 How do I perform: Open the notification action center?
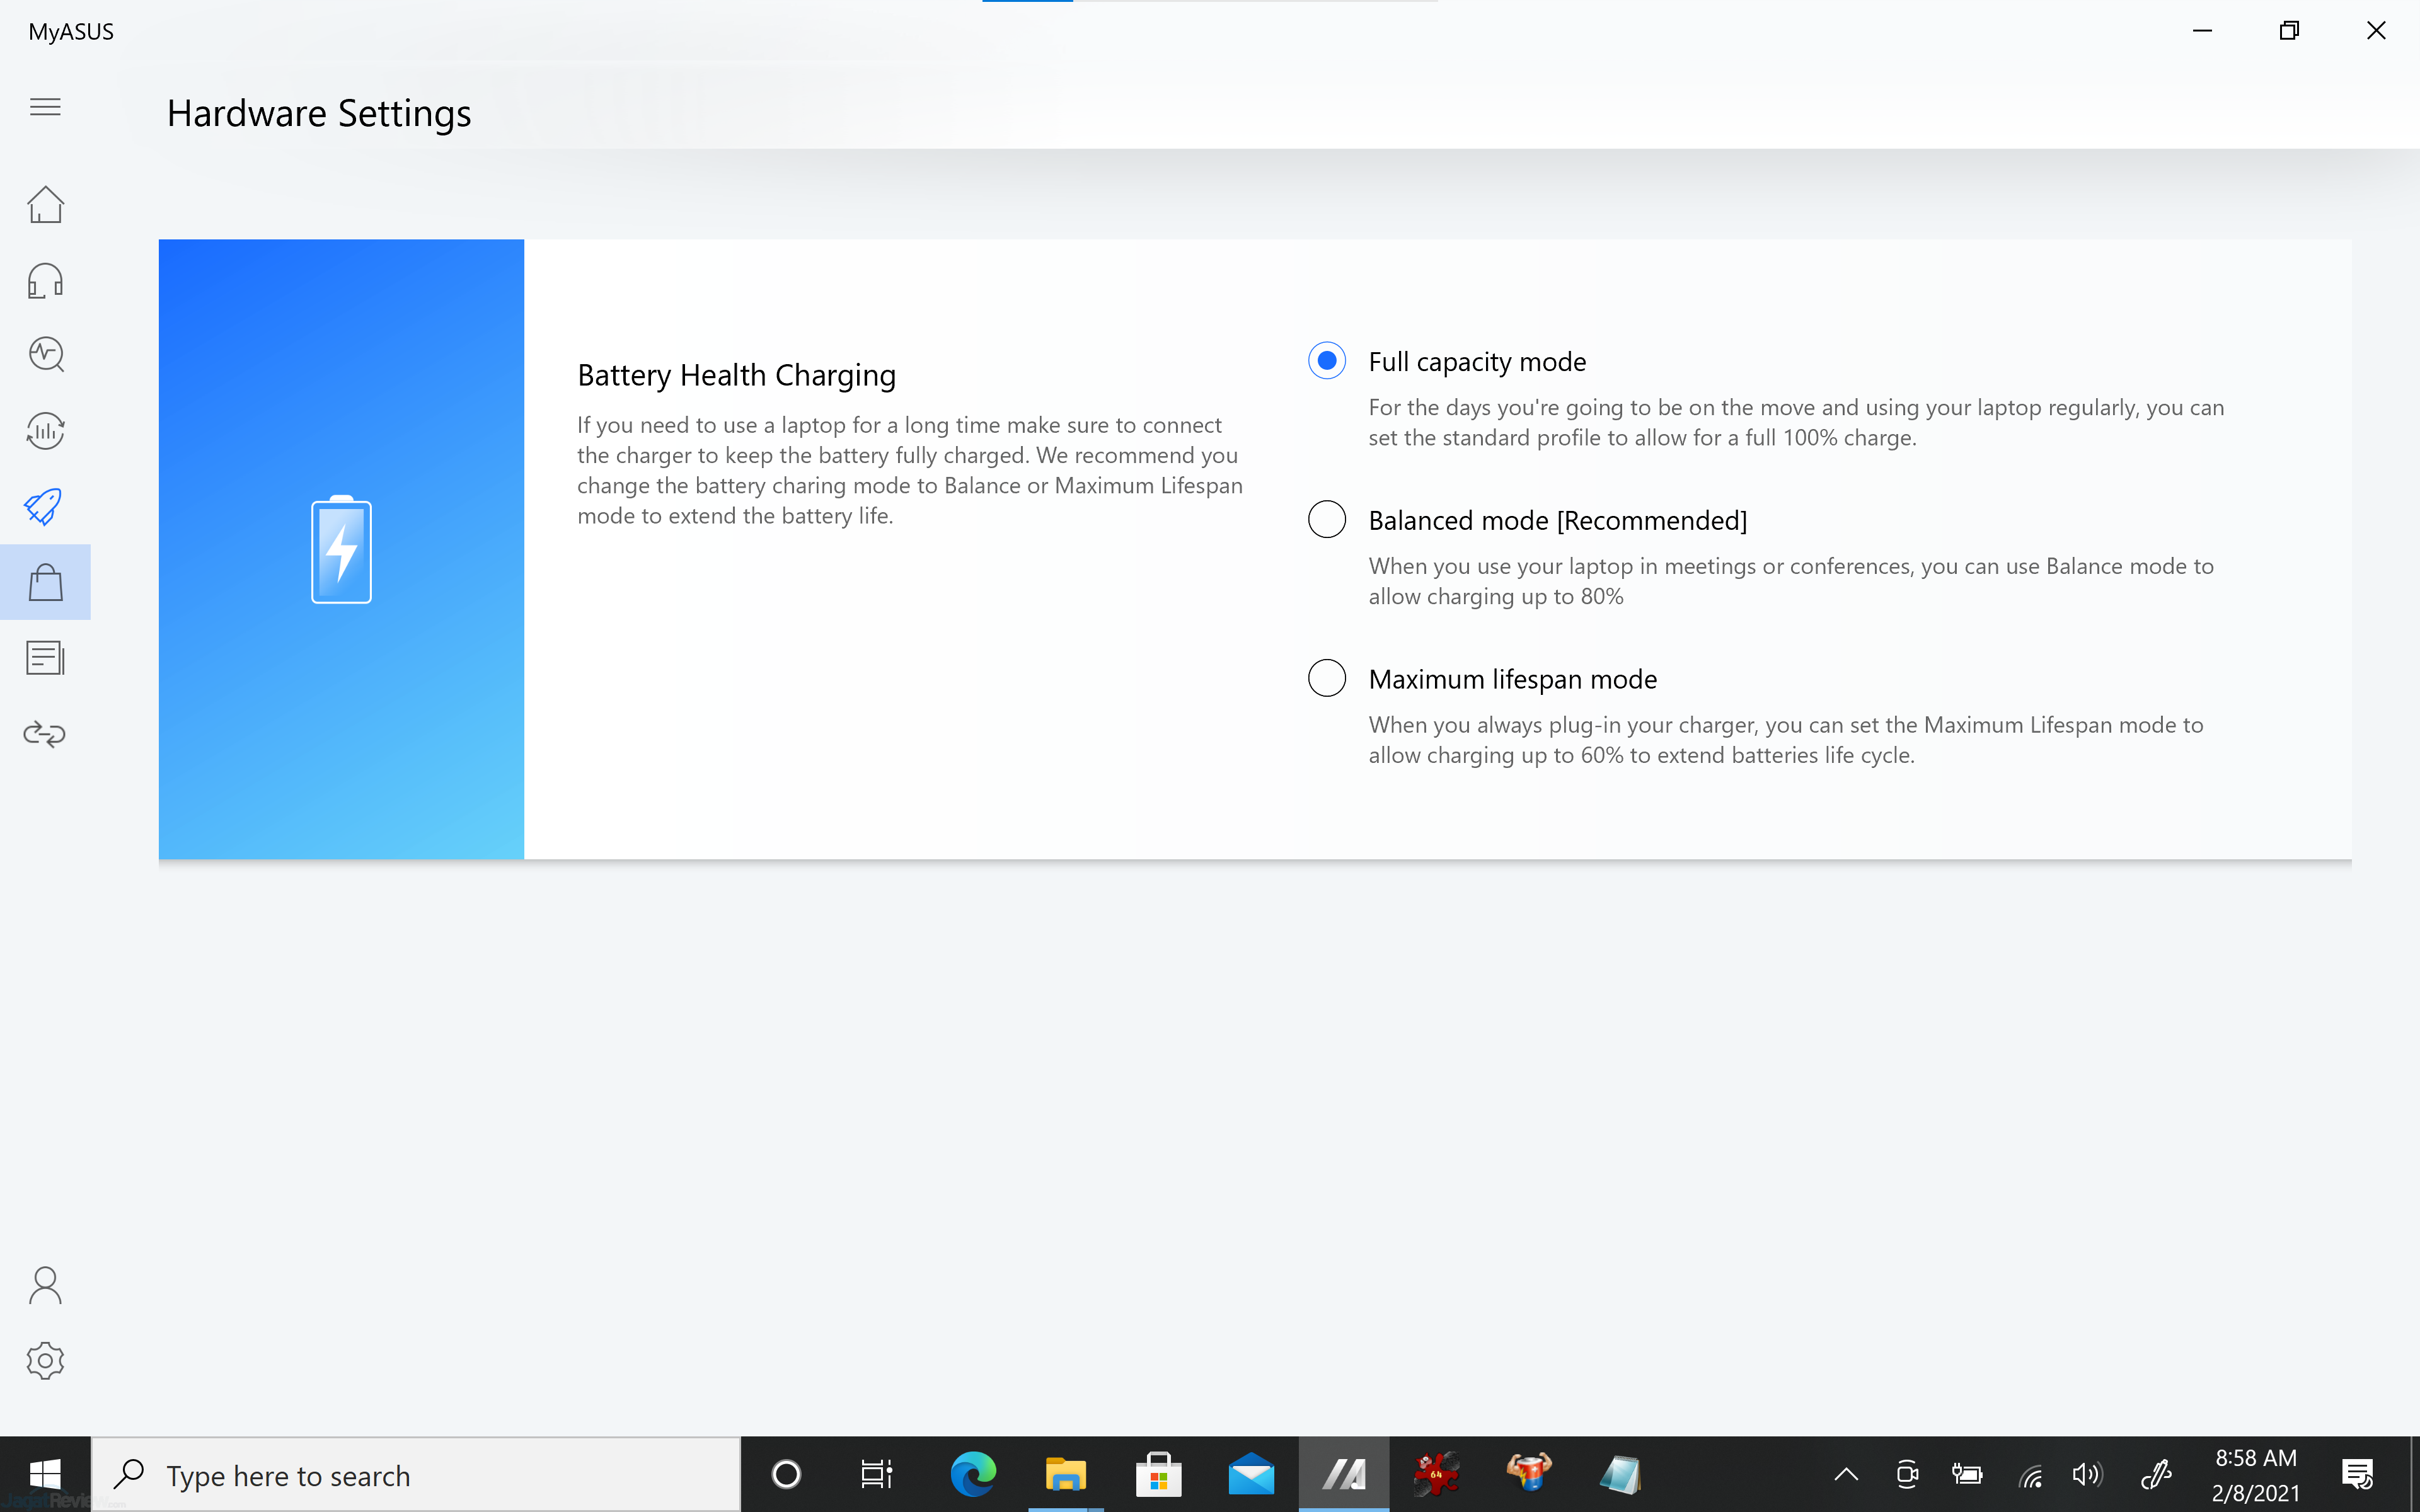click(x=2357, y=1474)
